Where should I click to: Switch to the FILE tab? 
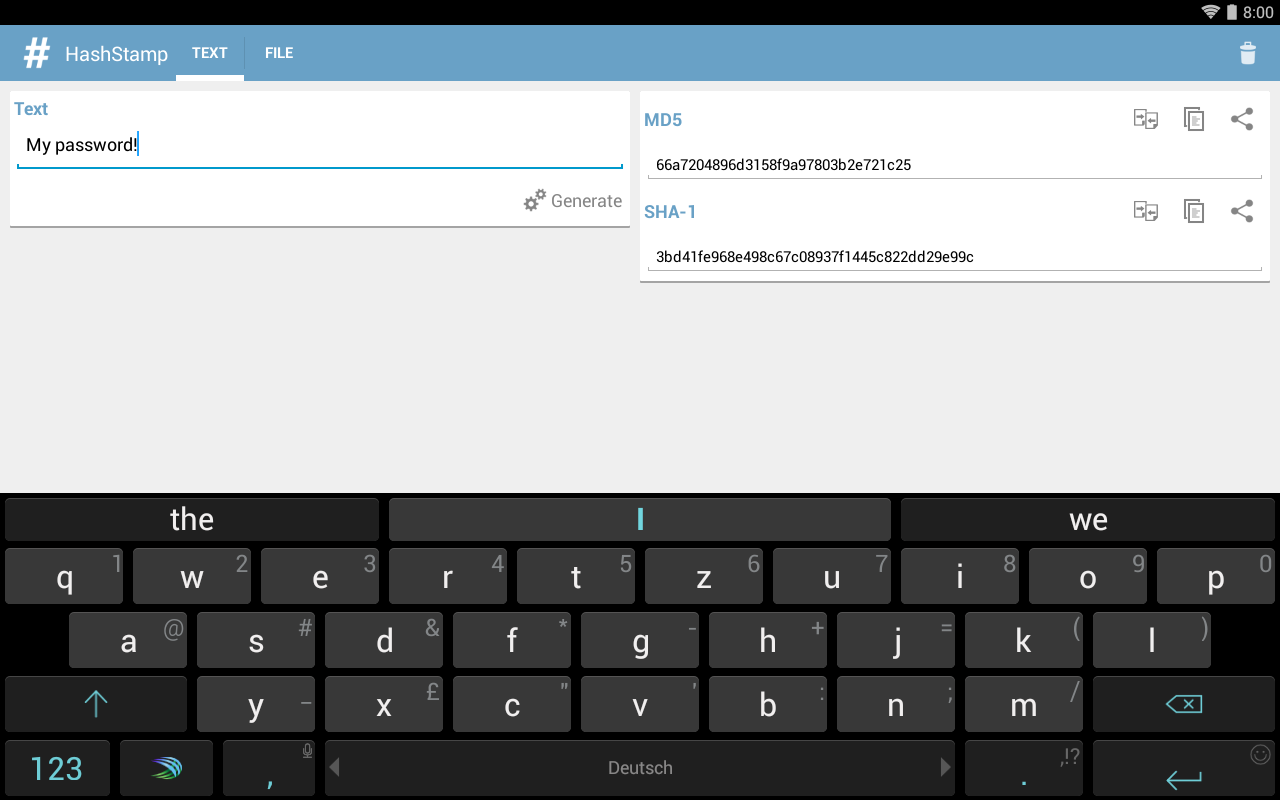[x=279, y=53]
